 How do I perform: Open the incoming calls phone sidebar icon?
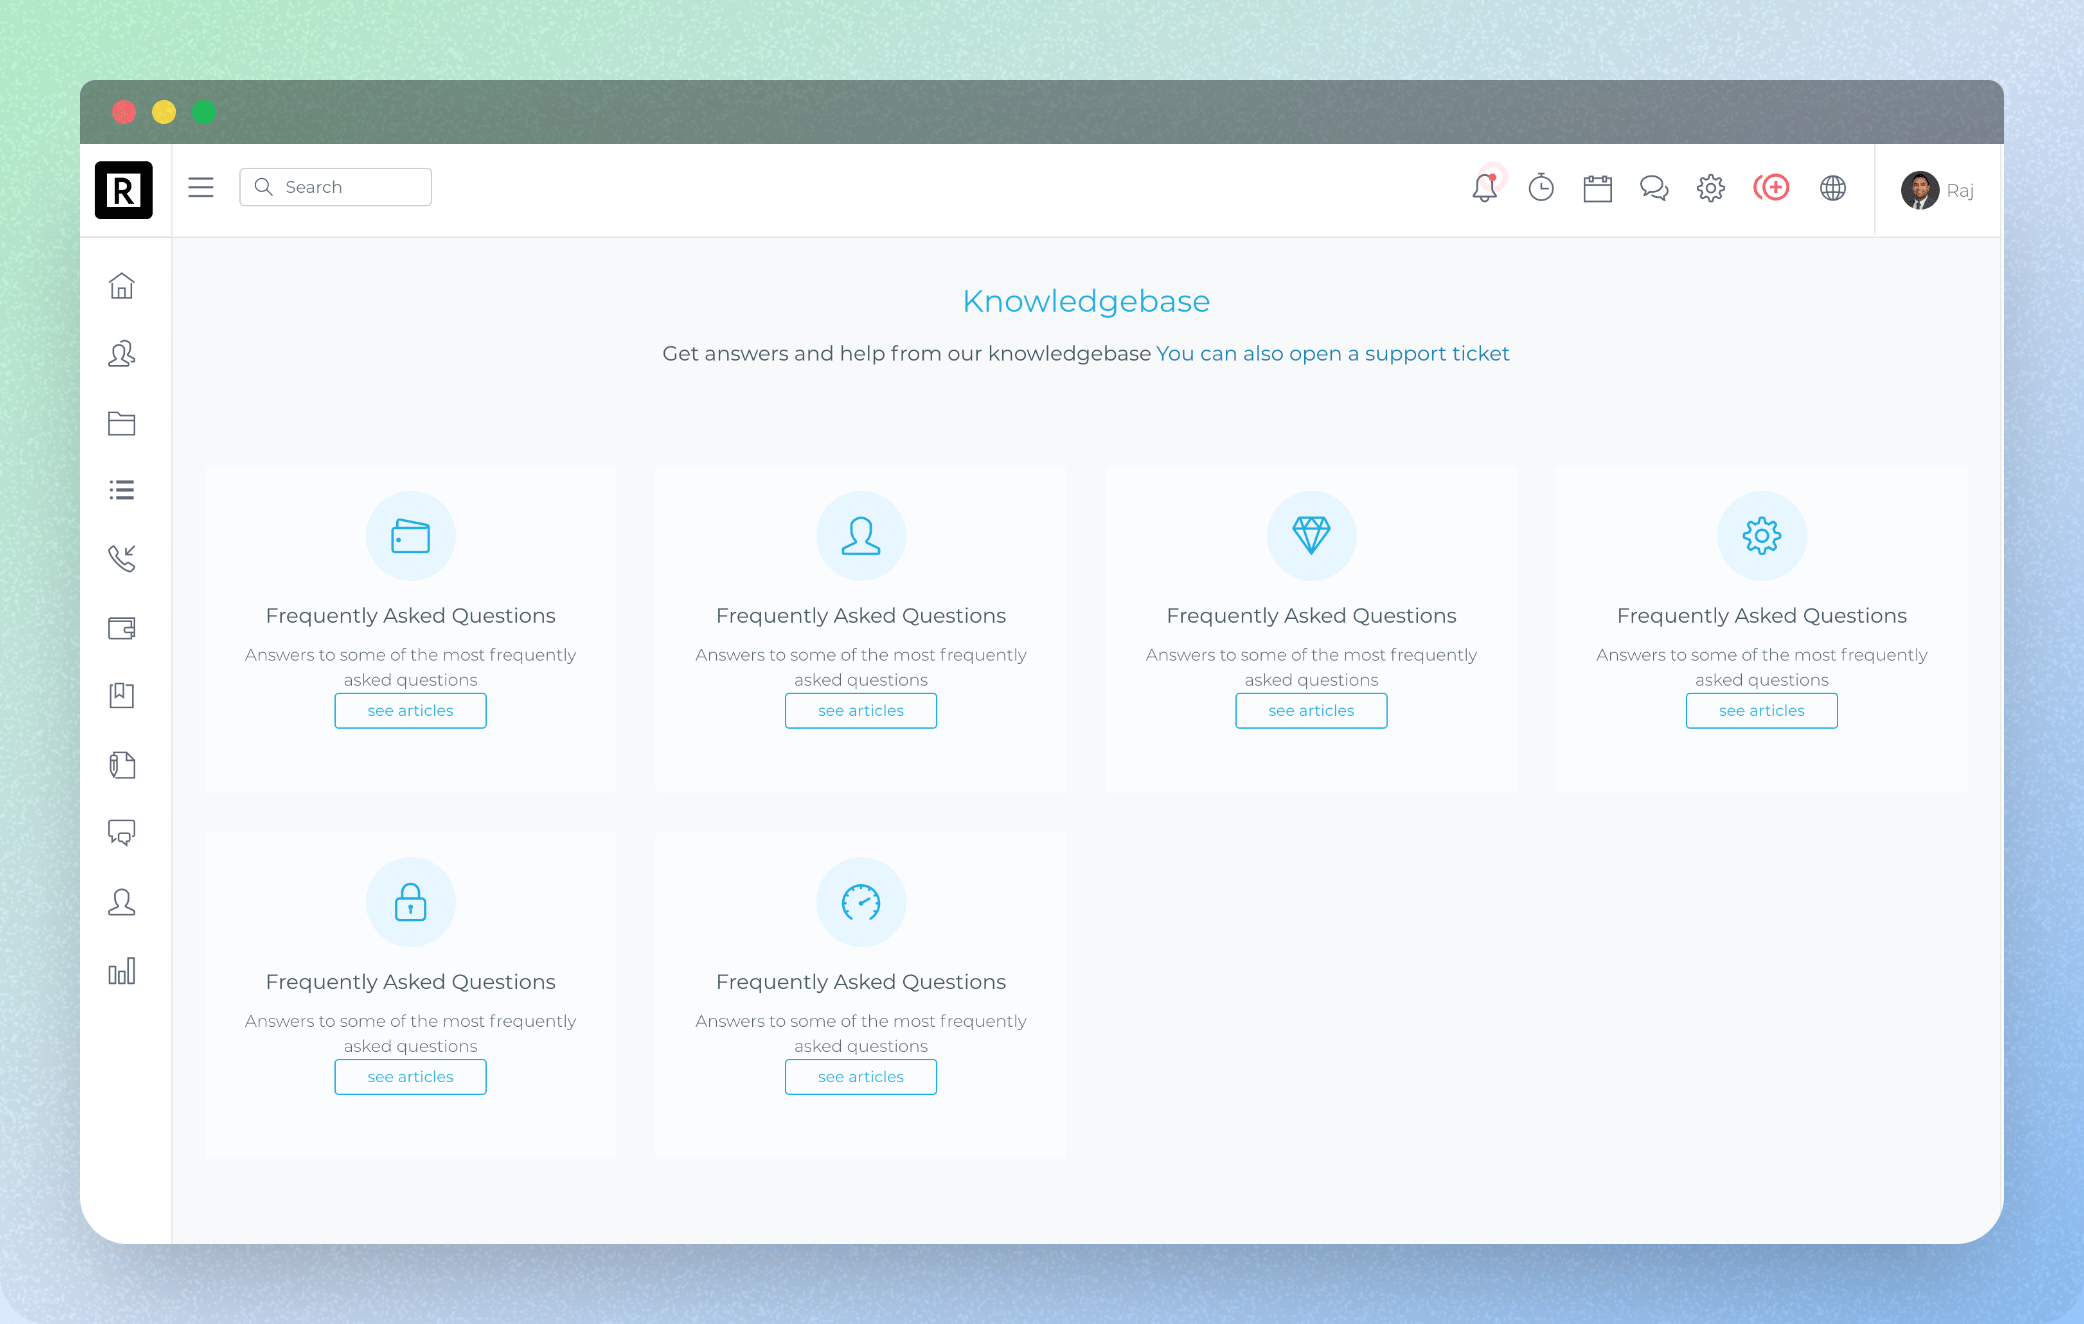pos(122,558)
